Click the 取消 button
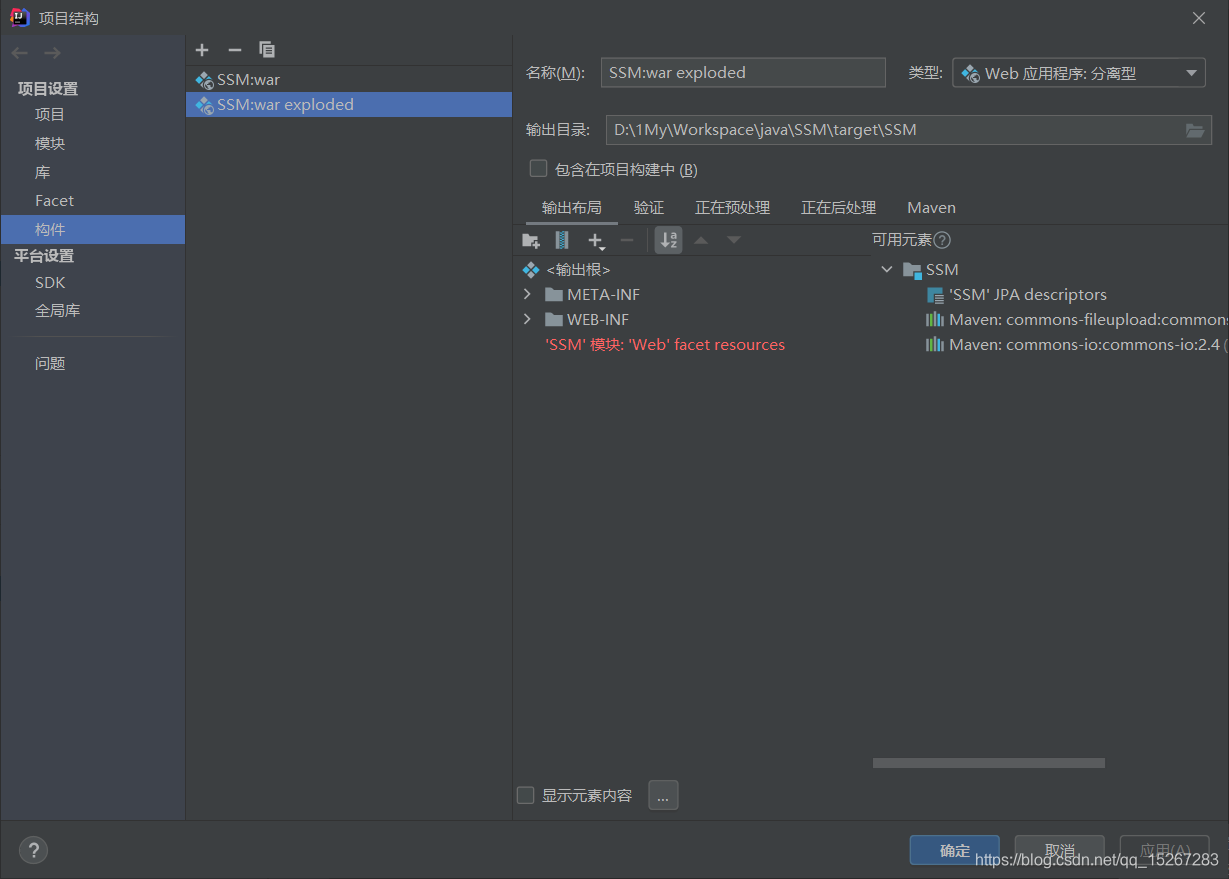 point(1060,851)
